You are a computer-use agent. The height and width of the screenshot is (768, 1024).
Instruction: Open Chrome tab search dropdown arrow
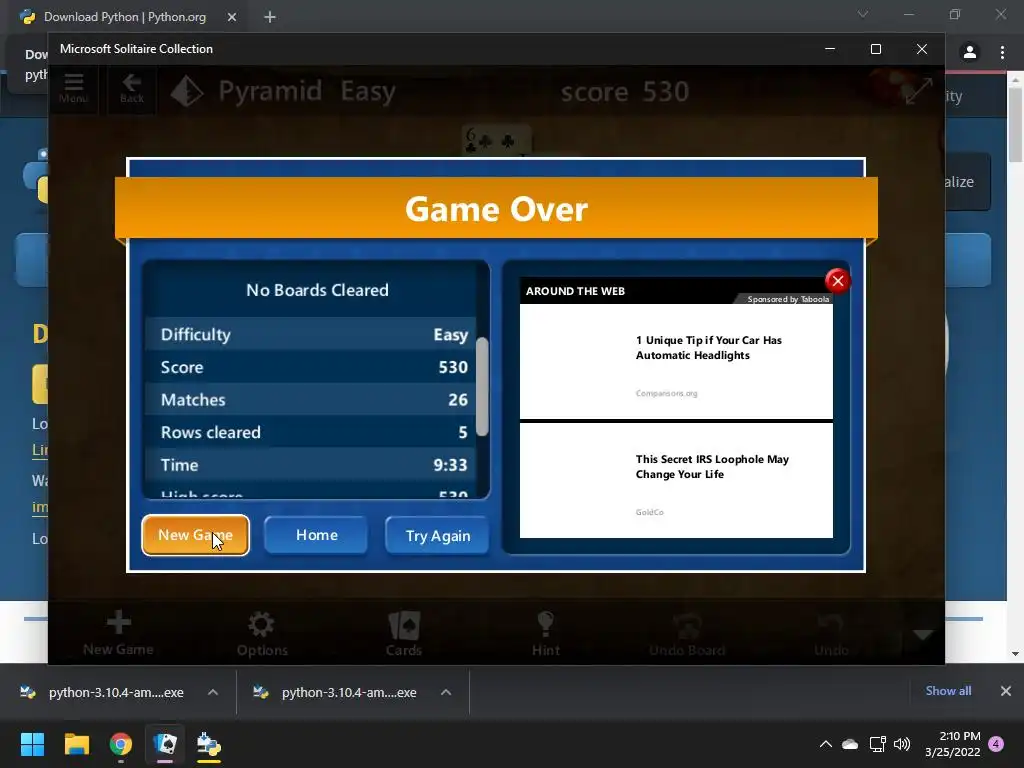point(863,14)
